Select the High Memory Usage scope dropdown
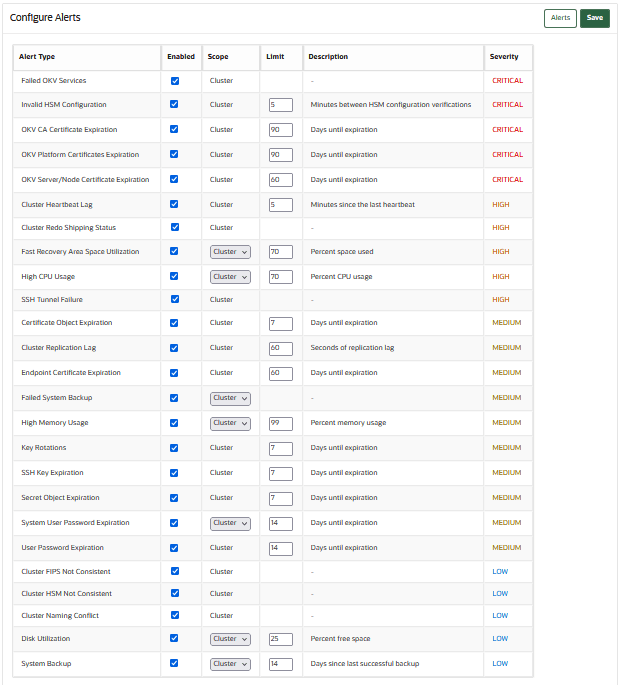This screenshot has width=622, height=685. 230,423
